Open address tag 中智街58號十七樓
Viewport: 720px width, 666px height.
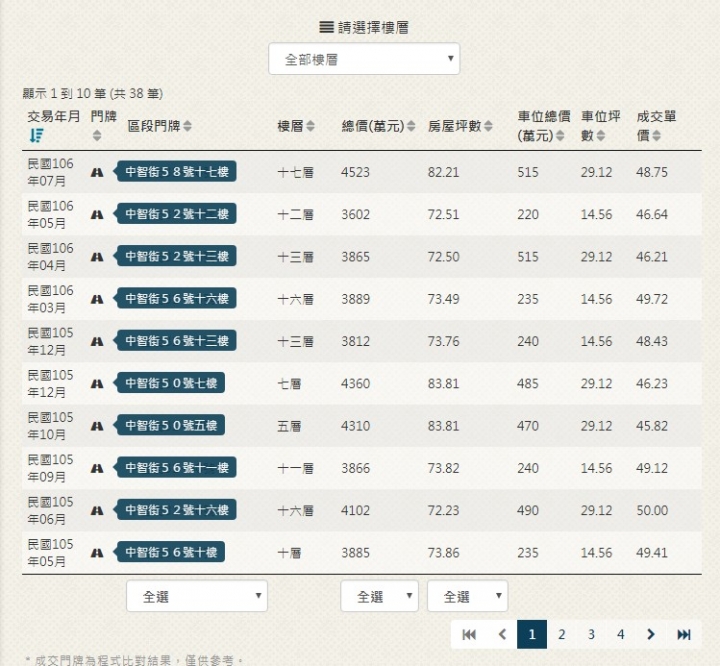[x=176, y=171]
